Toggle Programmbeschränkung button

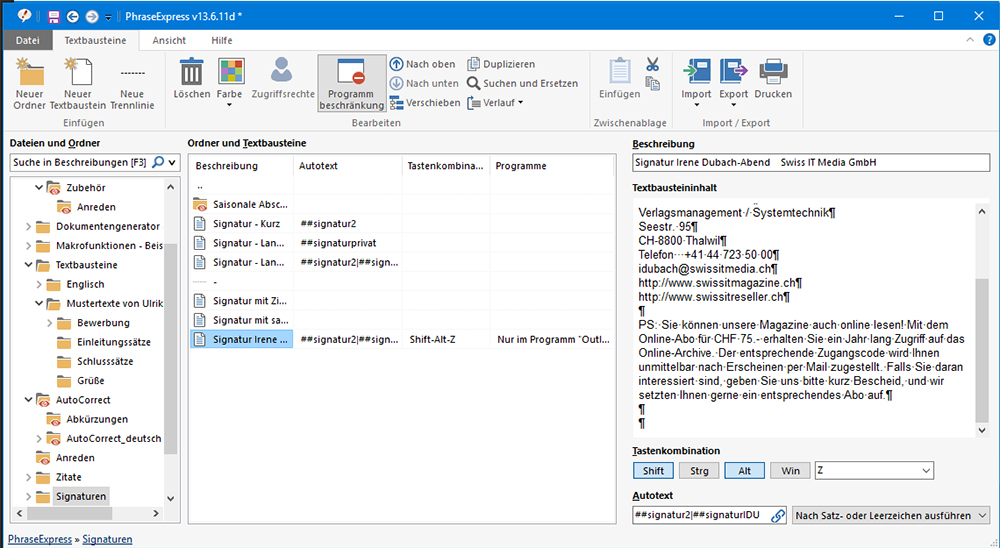point(351,83)
